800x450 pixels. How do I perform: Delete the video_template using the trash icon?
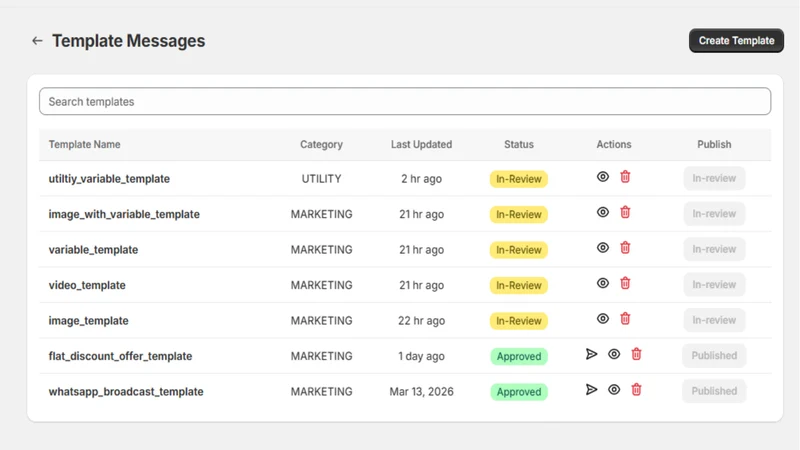(x=625, y=283)
